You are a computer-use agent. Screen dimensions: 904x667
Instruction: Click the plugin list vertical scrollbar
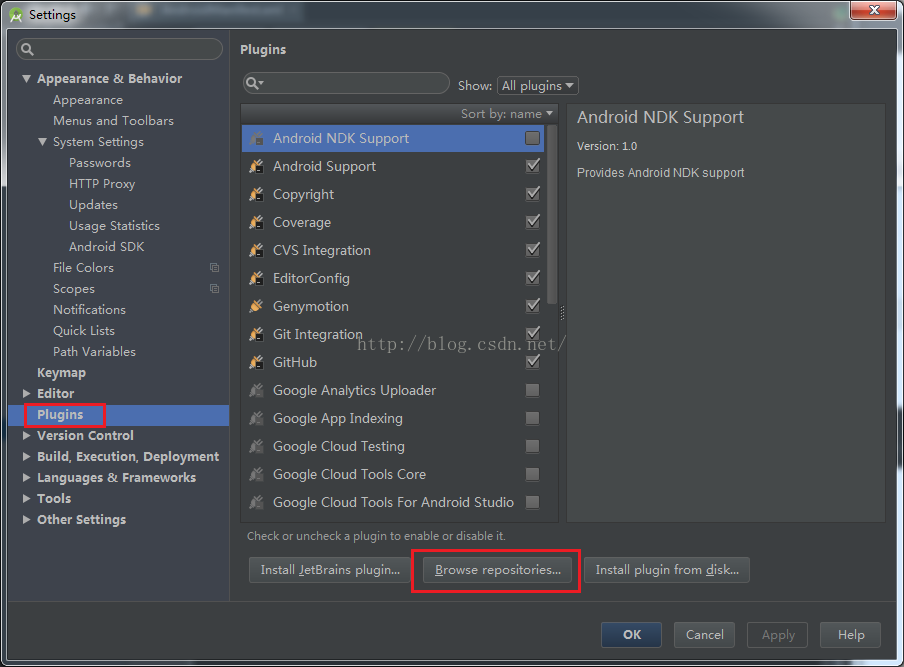click(x=552, y=214)
